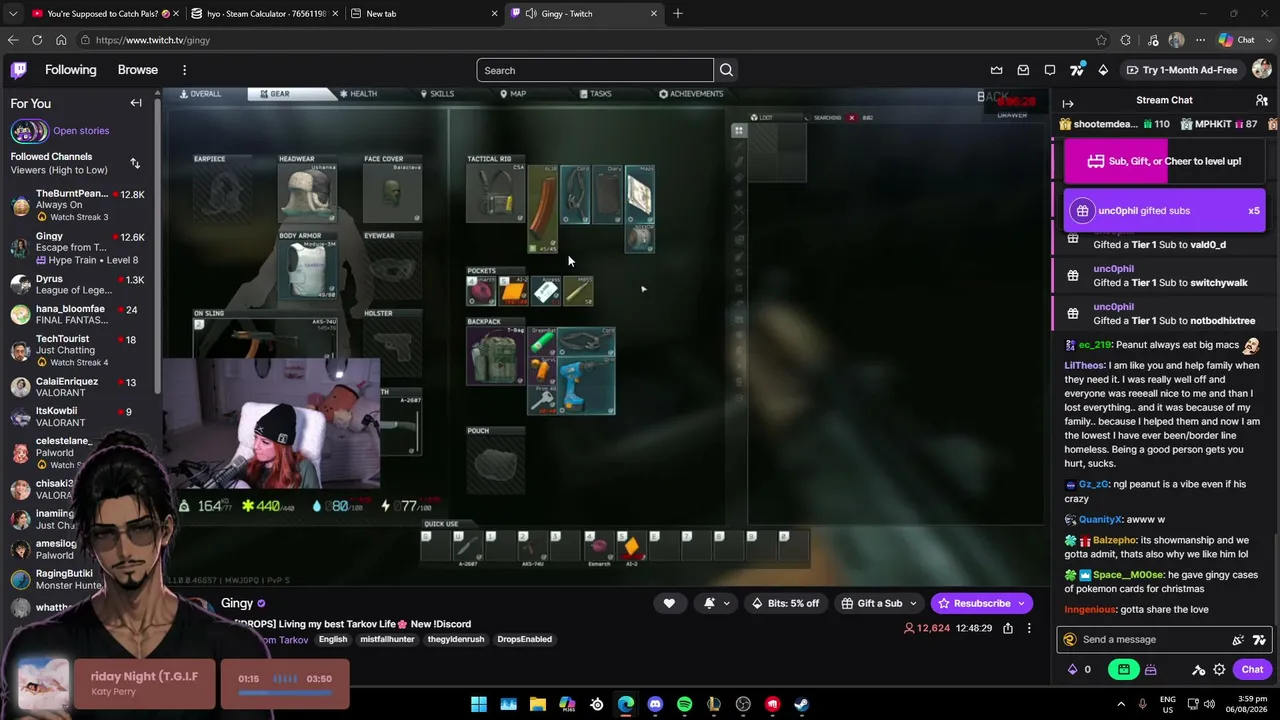1280x720 pixels.
Task: Bookmark page with star icon
Action: [x=1101, y=40]
